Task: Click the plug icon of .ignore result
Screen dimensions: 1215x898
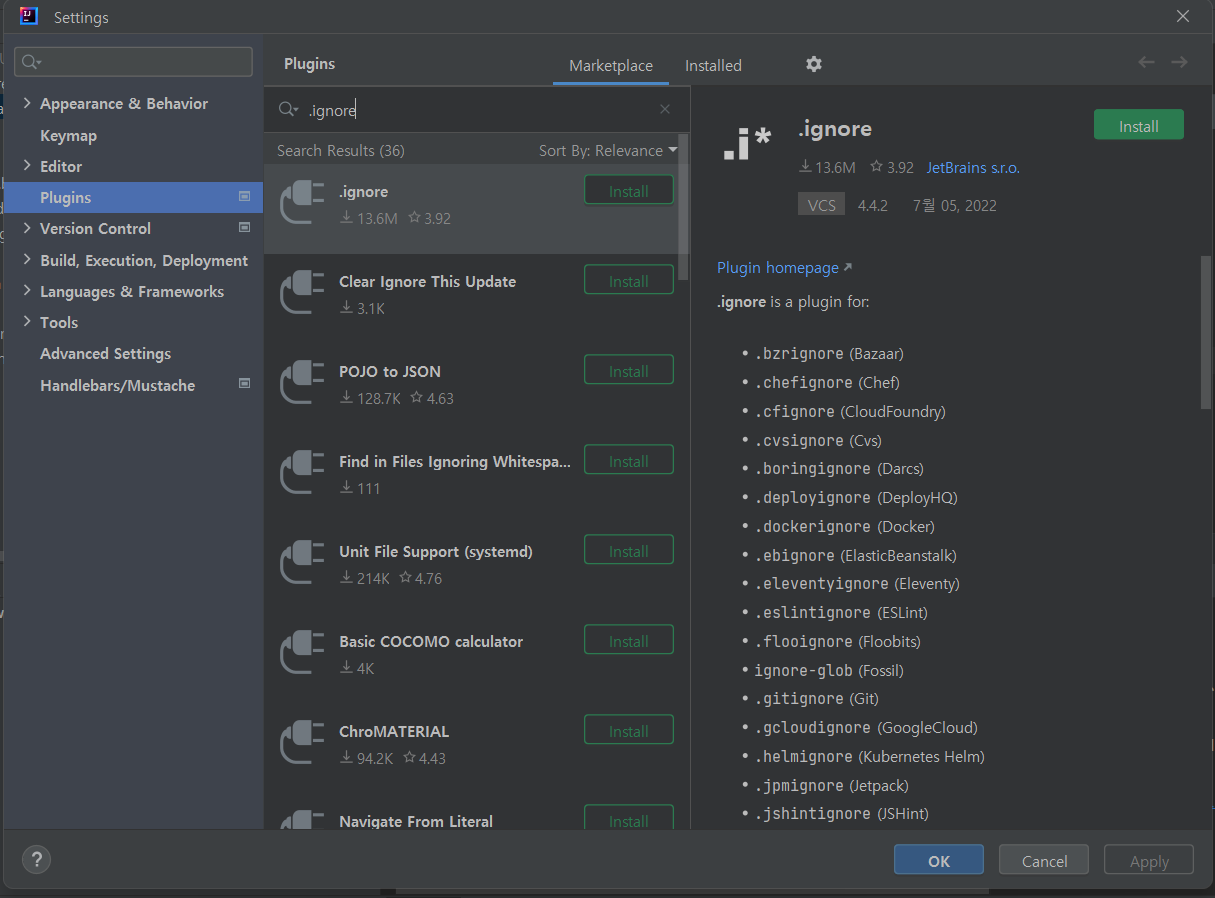Action: click(x=302, y=202)
